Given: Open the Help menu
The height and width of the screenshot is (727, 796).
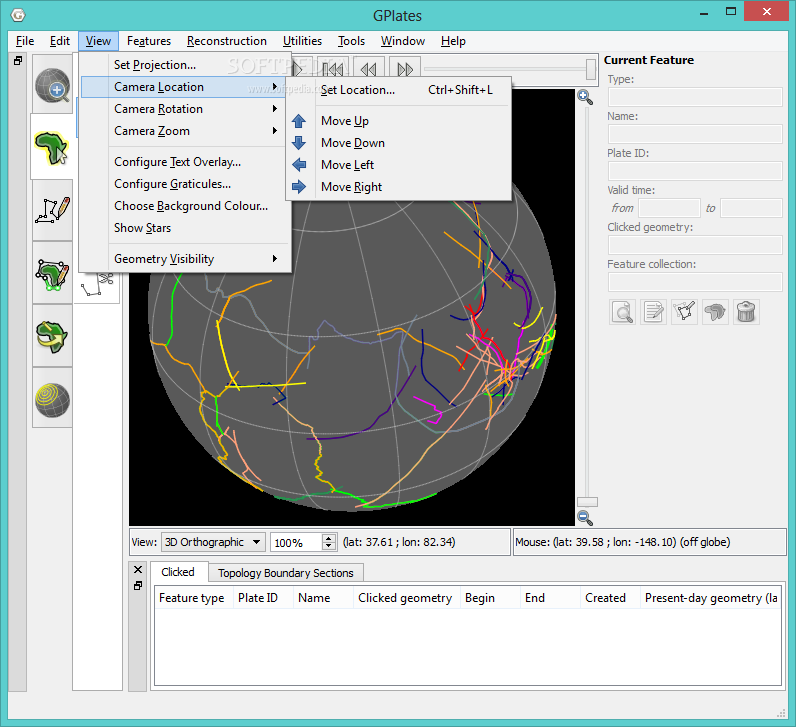Looking at the screenshot, I should click(453, 41).
